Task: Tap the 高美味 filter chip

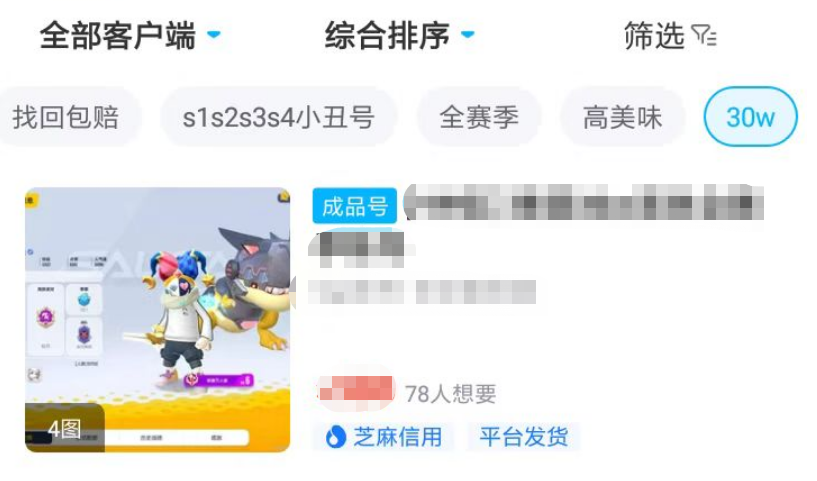Action: click(622, 117)
